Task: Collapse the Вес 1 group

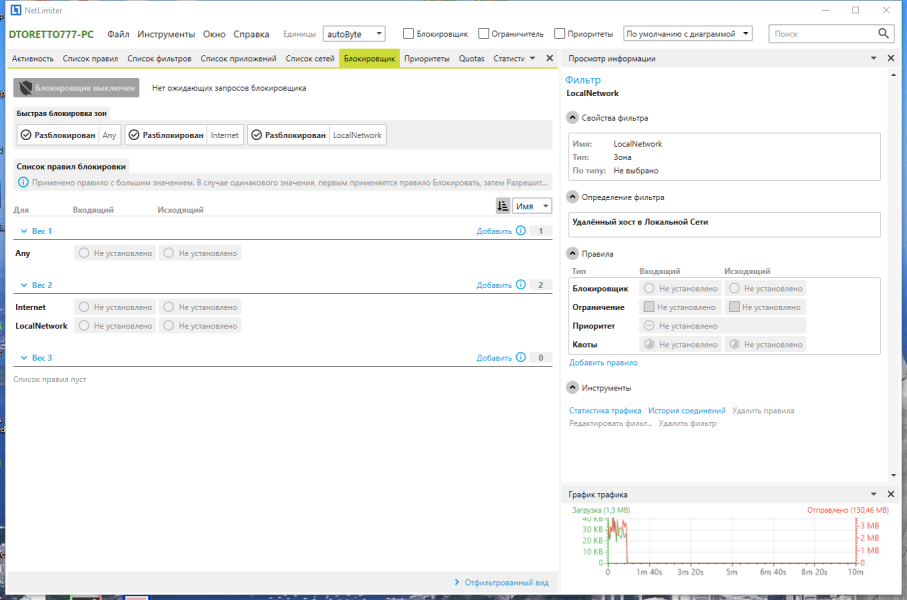Action: pos(24,231)
